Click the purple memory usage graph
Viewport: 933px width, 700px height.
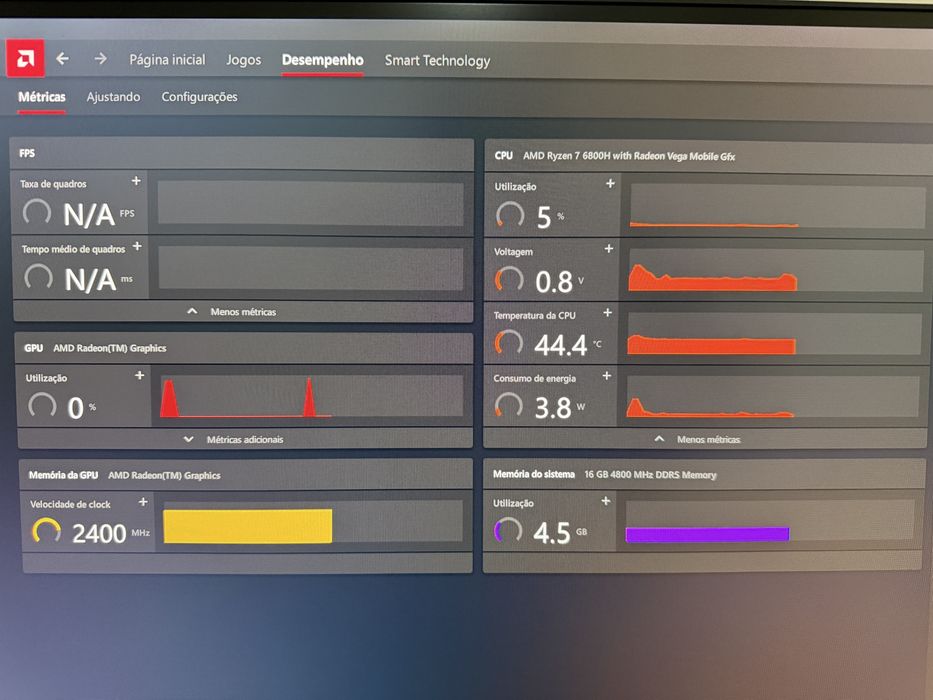(x=770, y=521)
